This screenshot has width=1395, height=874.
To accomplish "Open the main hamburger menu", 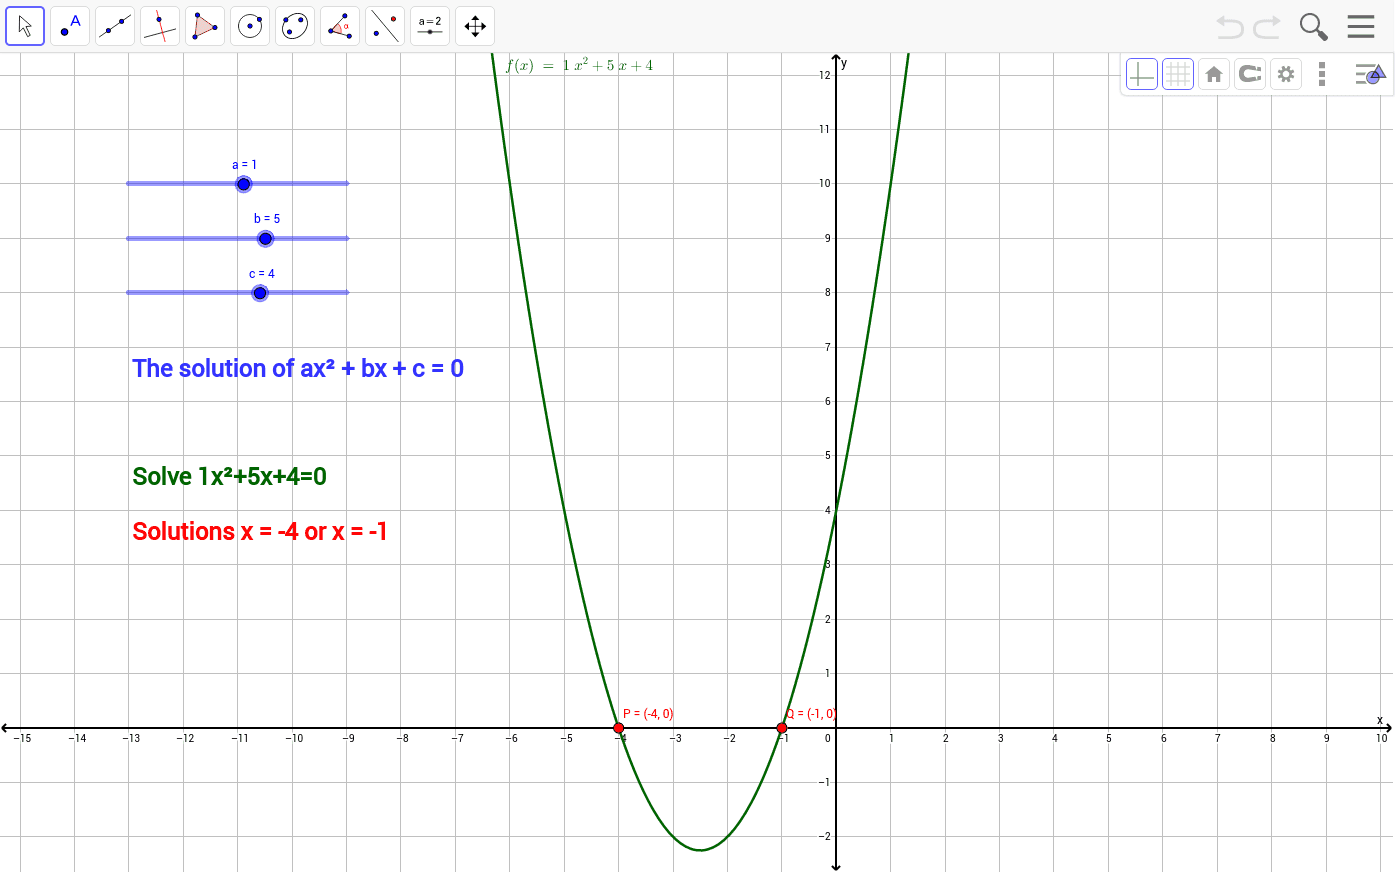I will click(x=1361, y=26).
